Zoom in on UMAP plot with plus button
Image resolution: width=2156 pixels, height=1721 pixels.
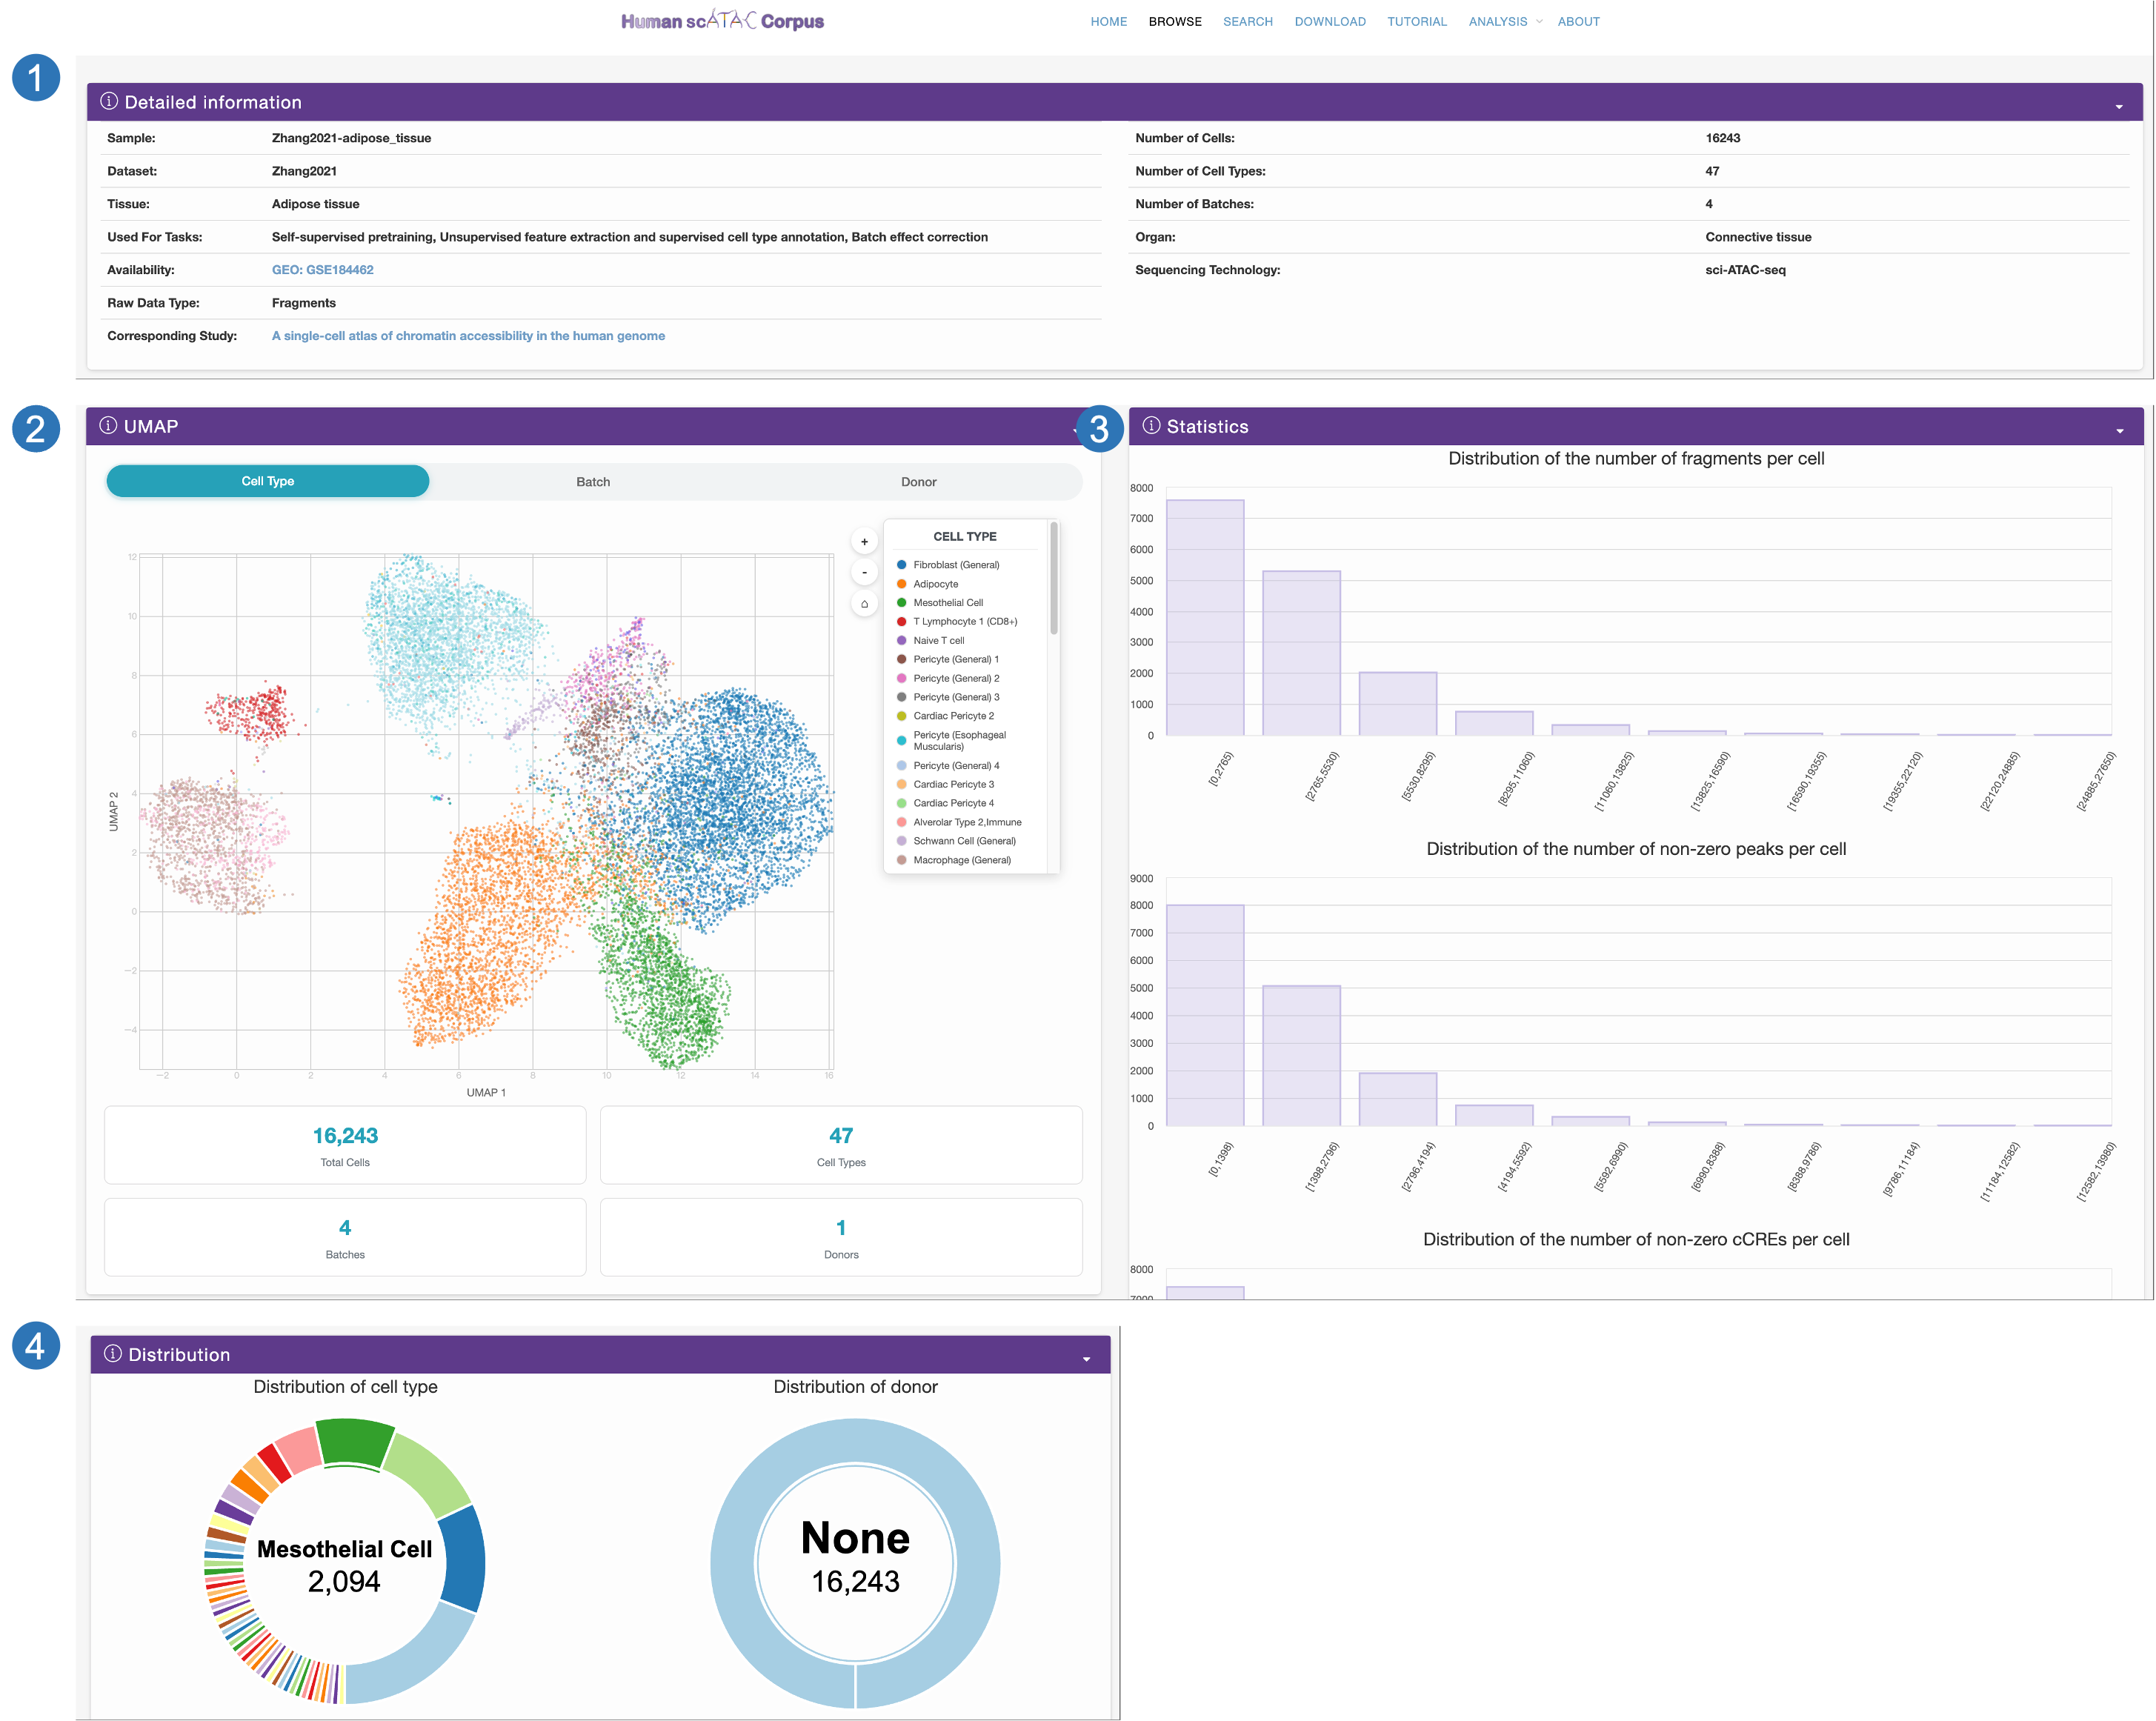[x=864, y=542]
